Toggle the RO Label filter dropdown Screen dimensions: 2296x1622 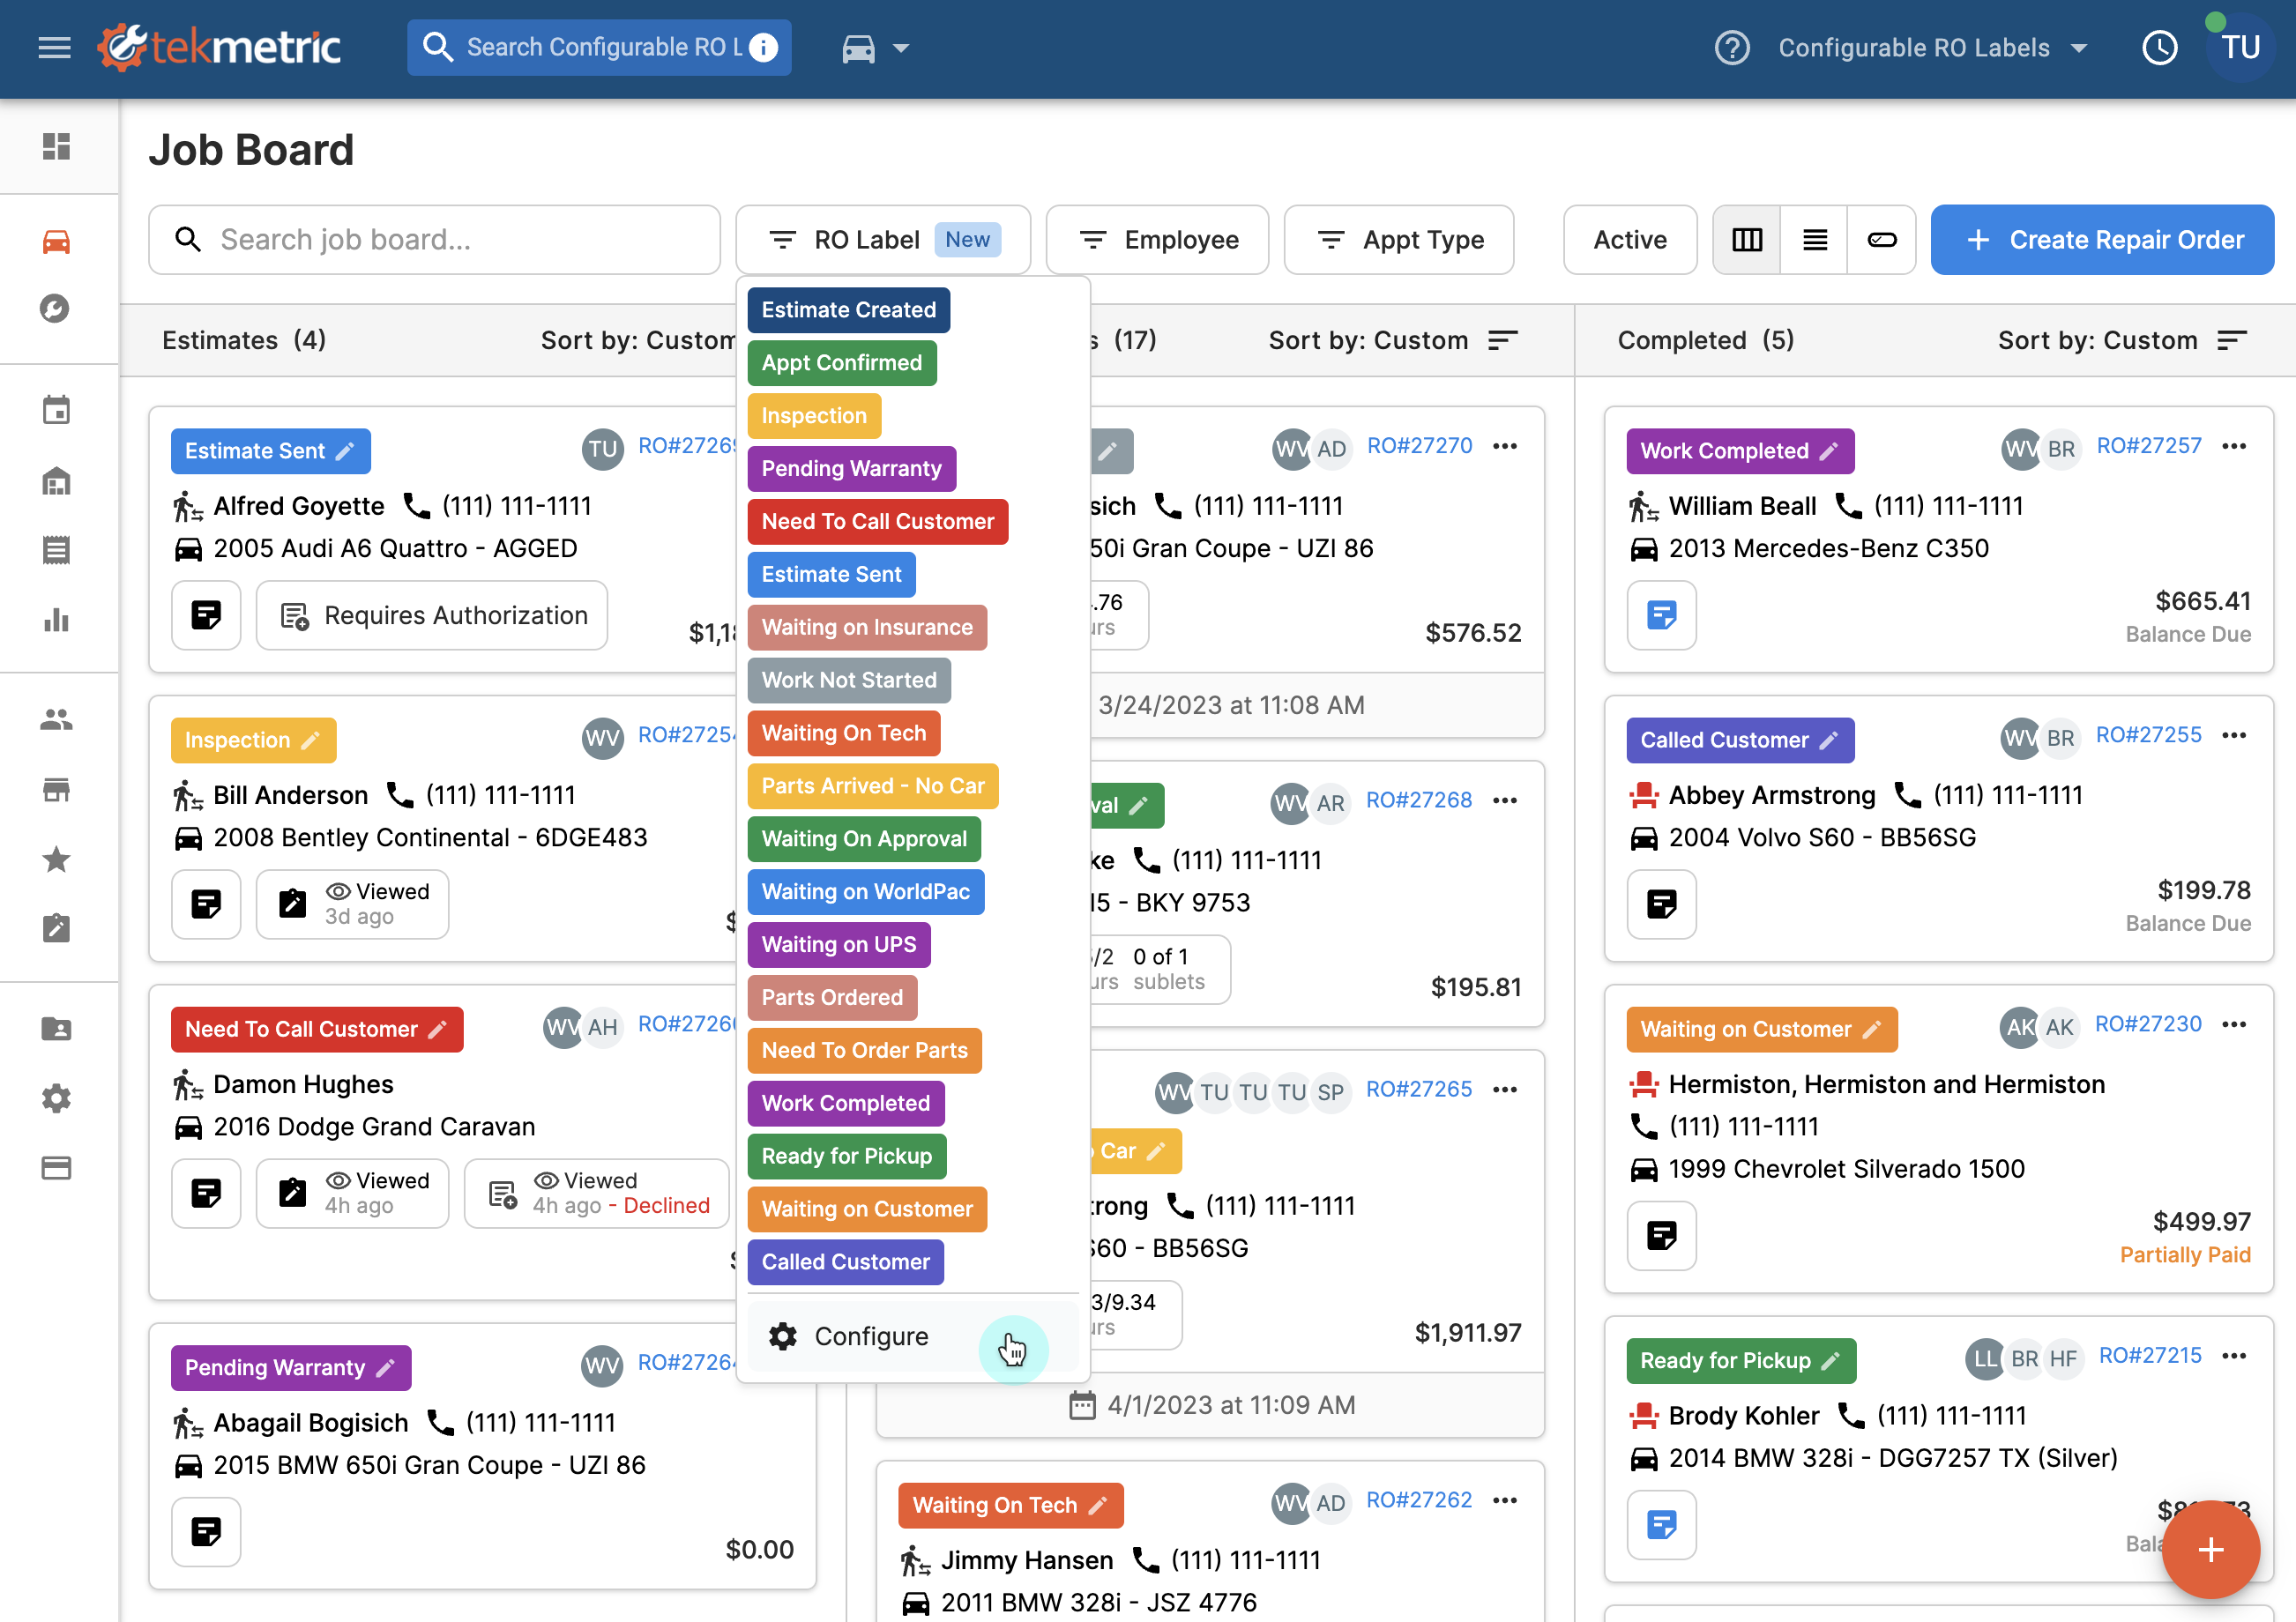(x=883, y=240)
